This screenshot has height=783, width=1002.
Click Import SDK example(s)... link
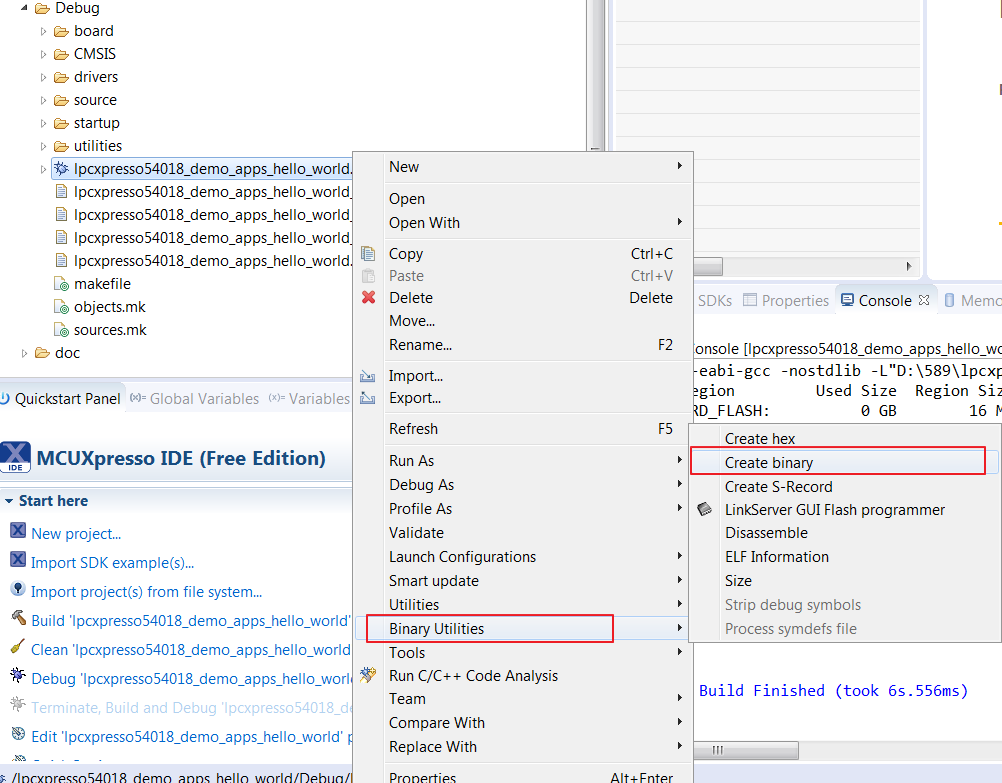(x=112, y=563)
